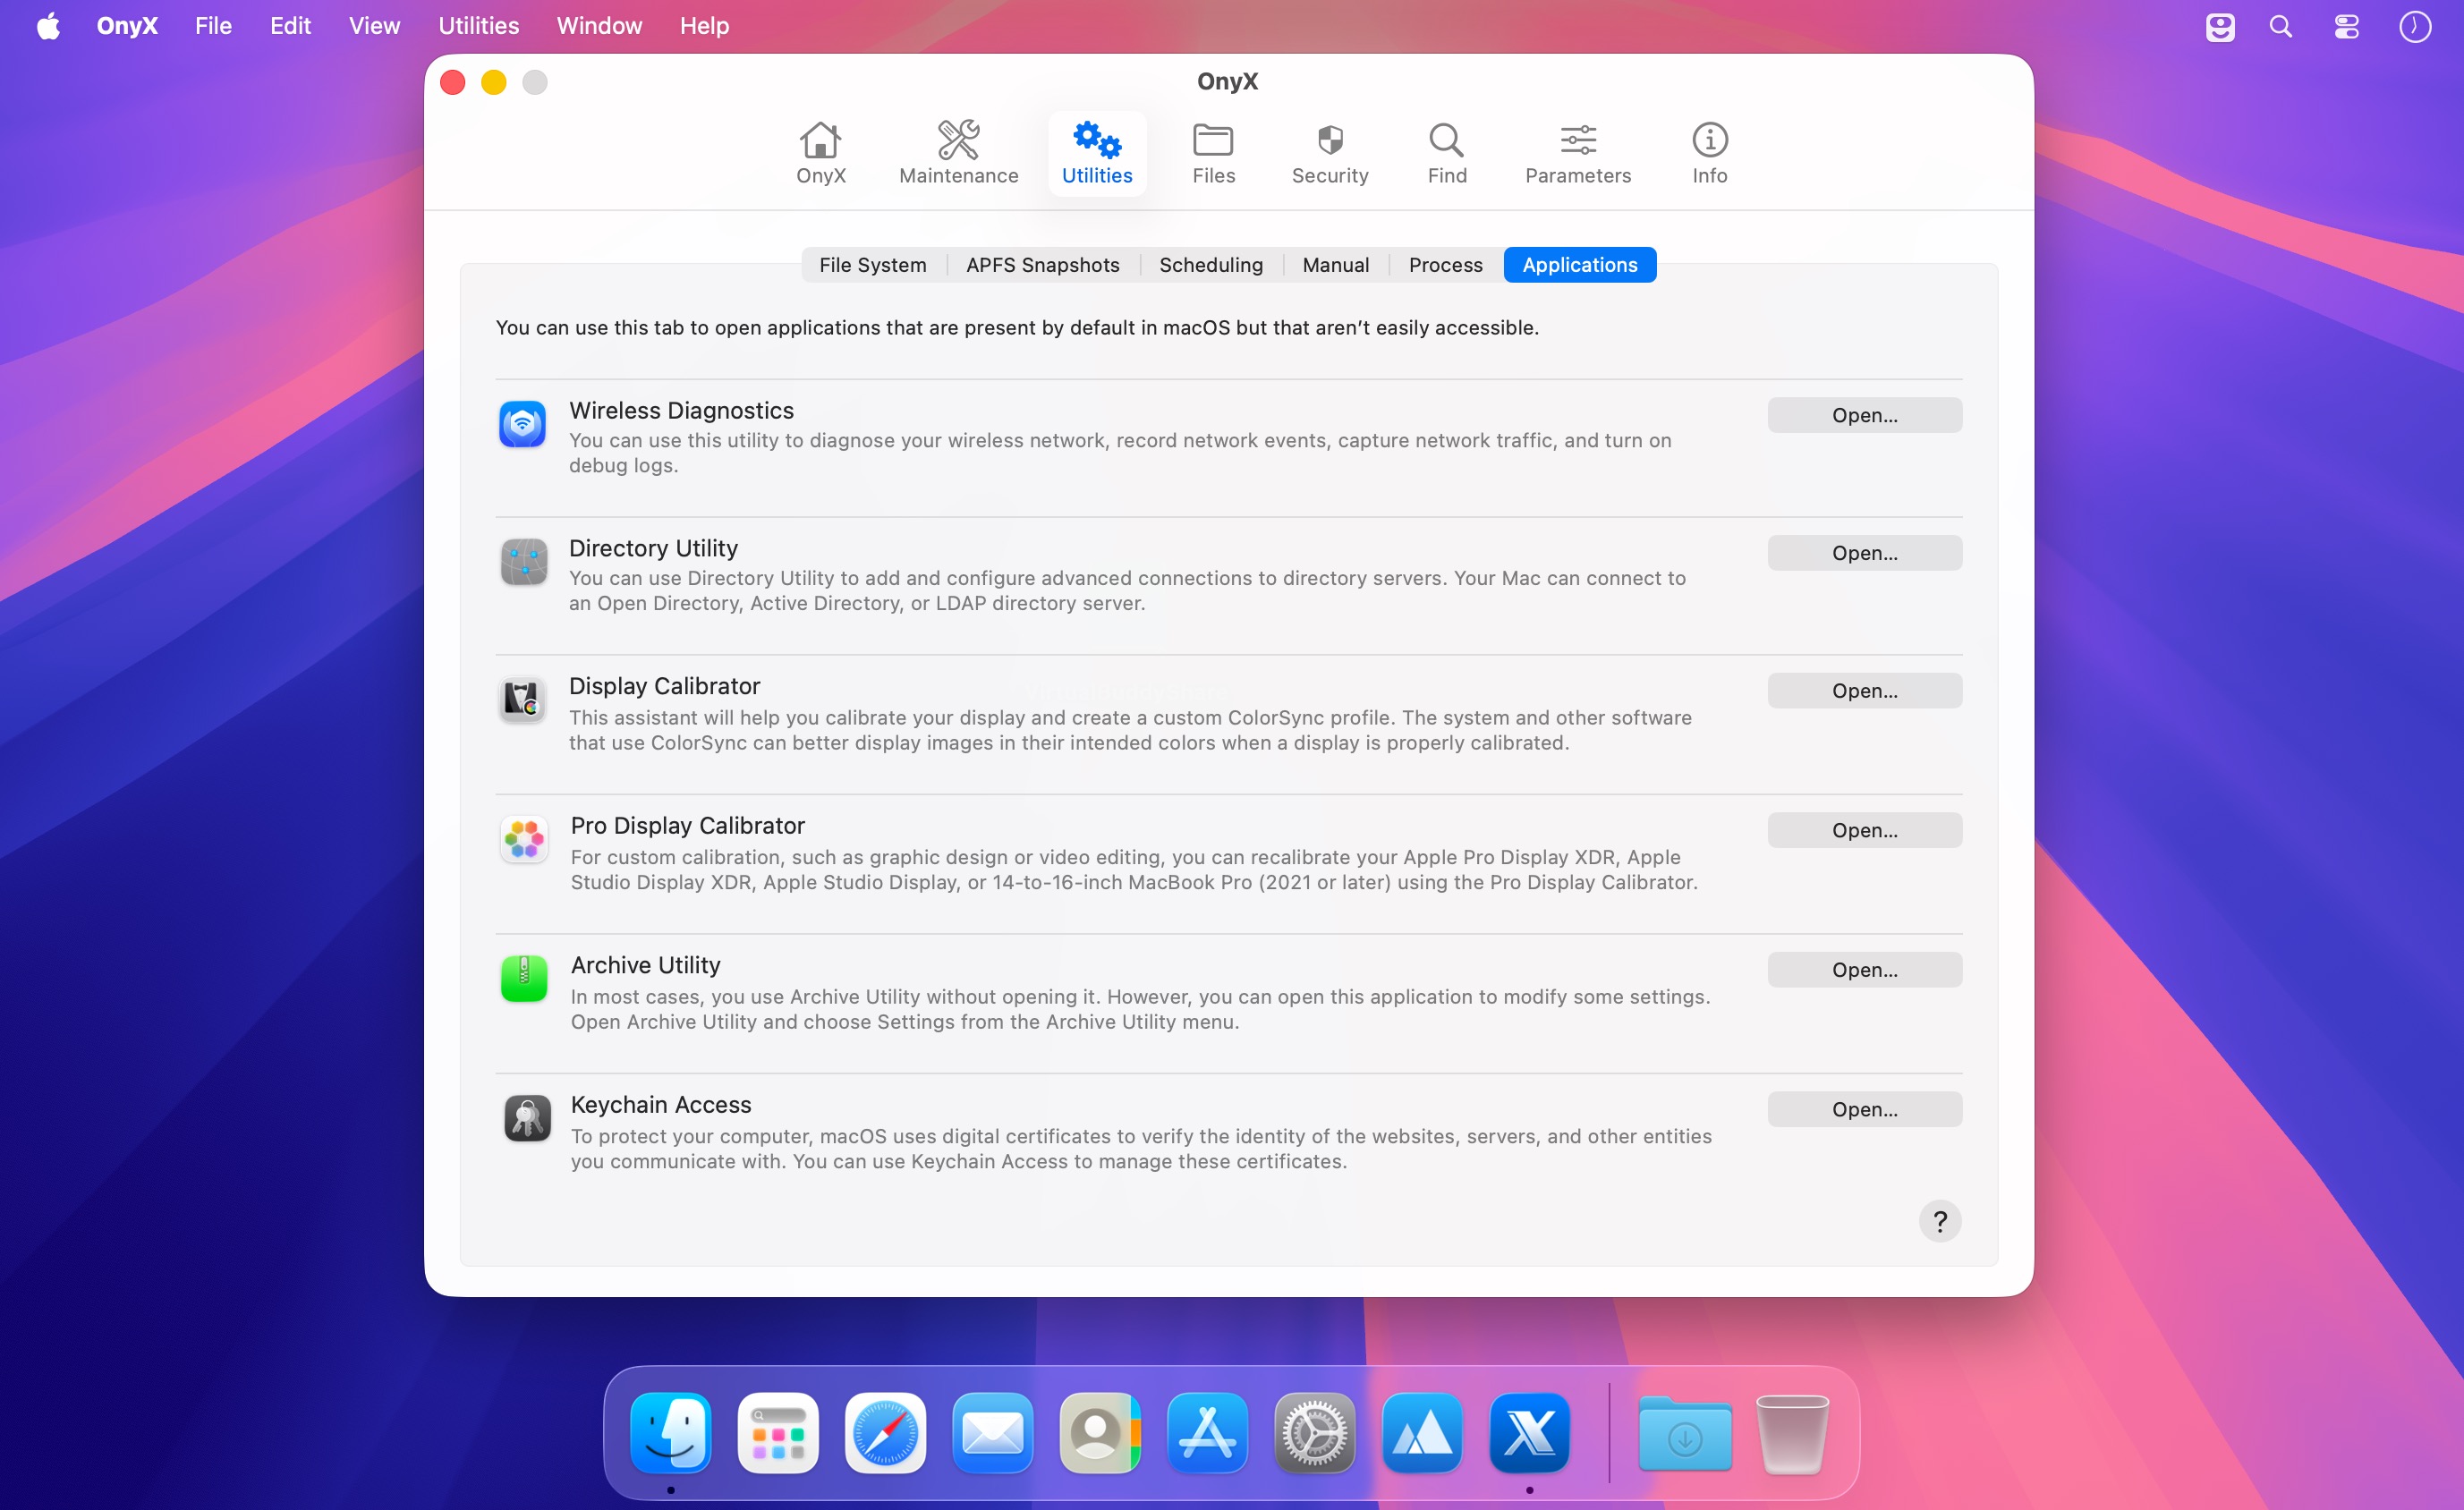
Task: Show the Info toolbar section
Action: (x=1709, y=153)
